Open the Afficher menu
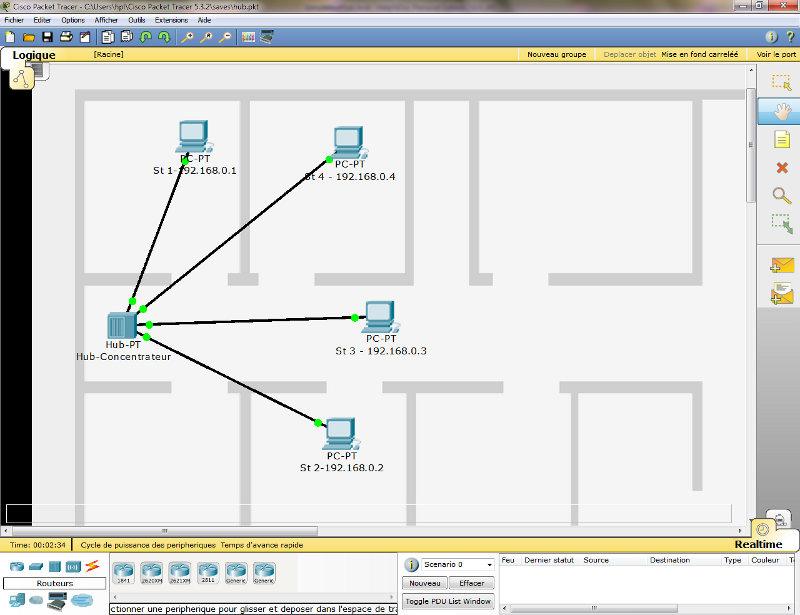The image size is (800, 615). click(106, 20)
